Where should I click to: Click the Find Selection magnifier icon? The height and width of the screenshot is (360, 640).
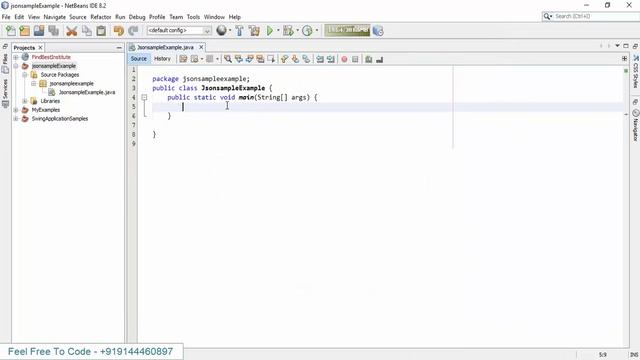[228, 59]
